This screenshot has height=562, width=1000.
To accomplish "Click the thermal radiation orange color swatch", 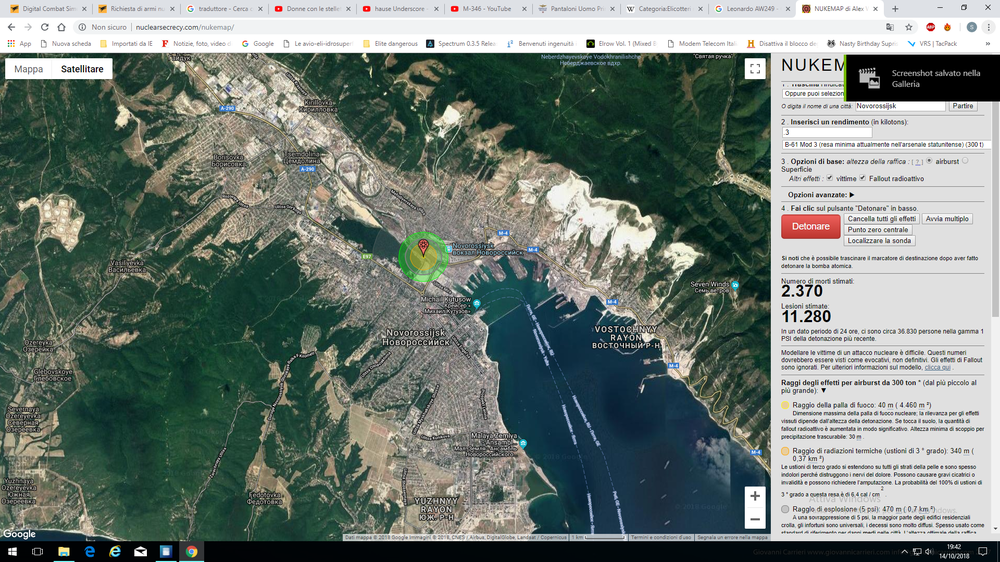I will pos(785,451).
